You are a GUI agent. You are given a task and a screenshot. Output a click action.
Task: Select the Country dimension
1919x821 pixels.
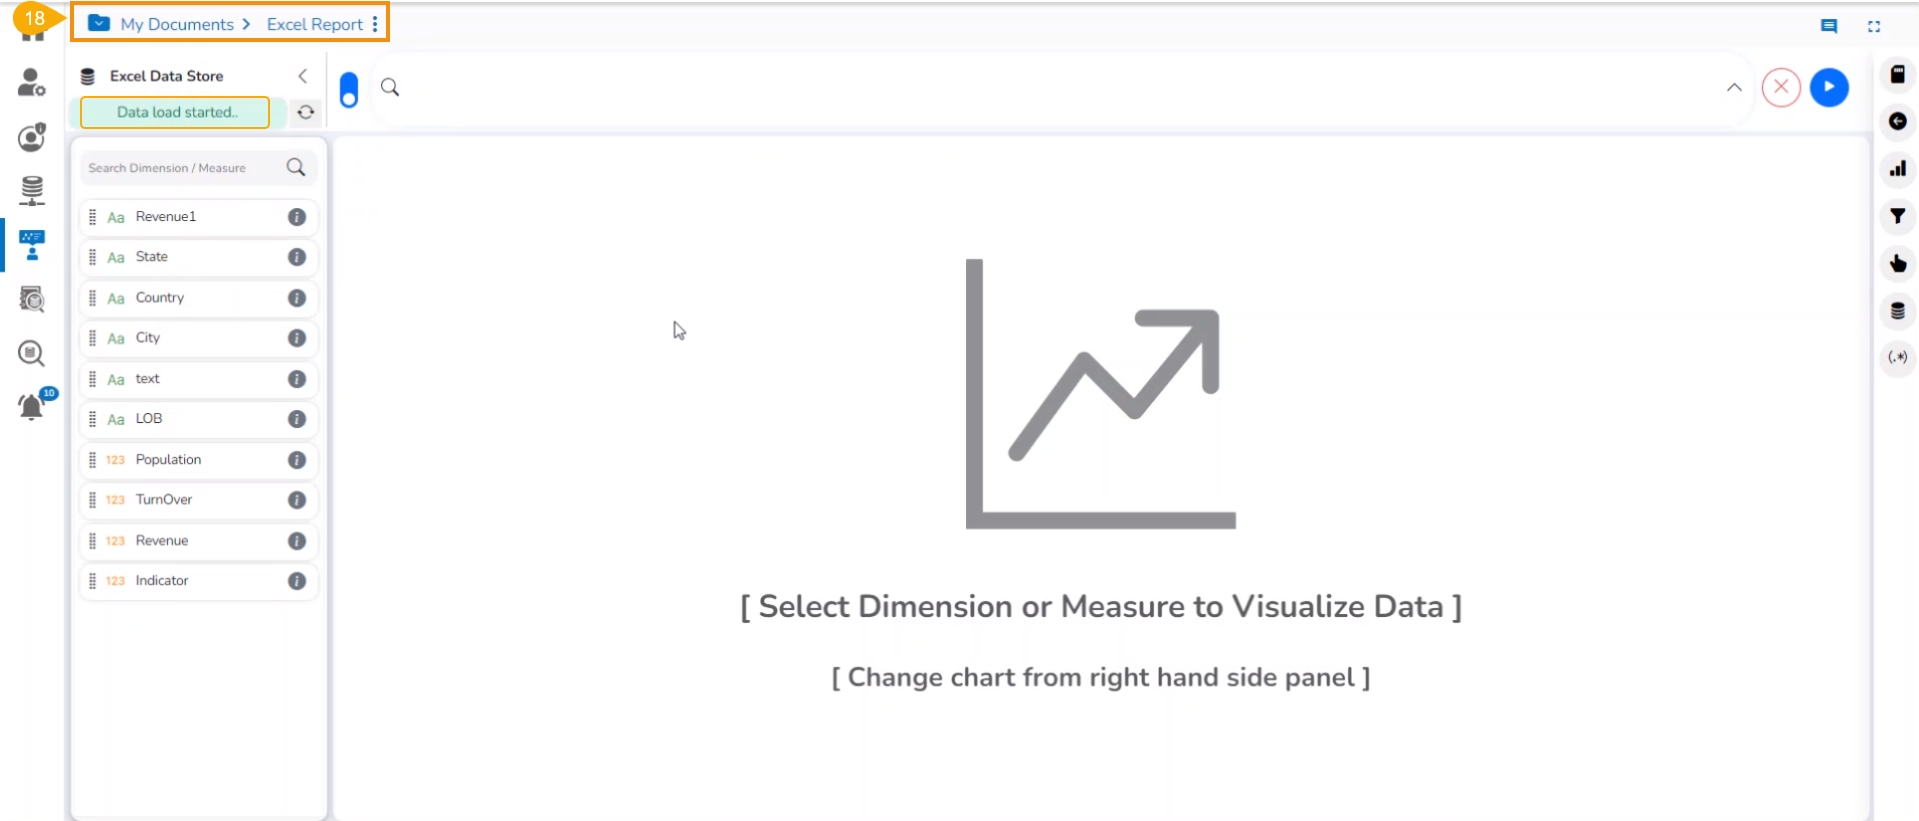click(160, 298)
